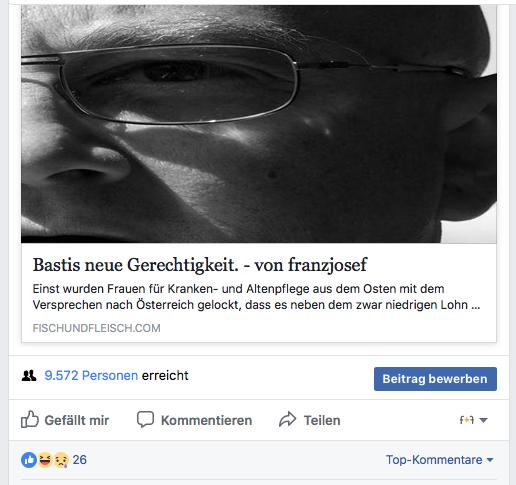Image resolution: width=516 pixels, height=485 pixels.
Task: Click the Teilen share arrow icon
Action: tap(287, 419)
